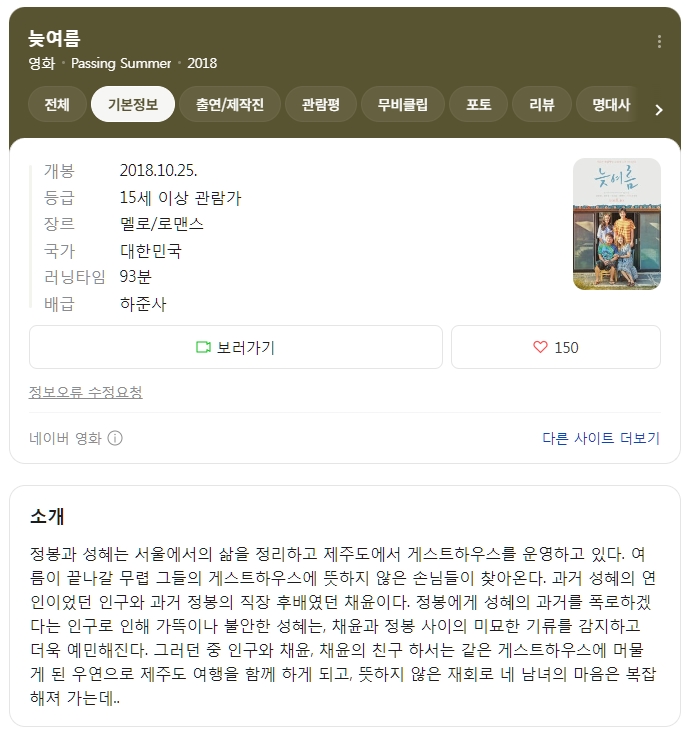Go to the 관람평 tab
This screenshot has height=734, width=690.
pos(321,104)
